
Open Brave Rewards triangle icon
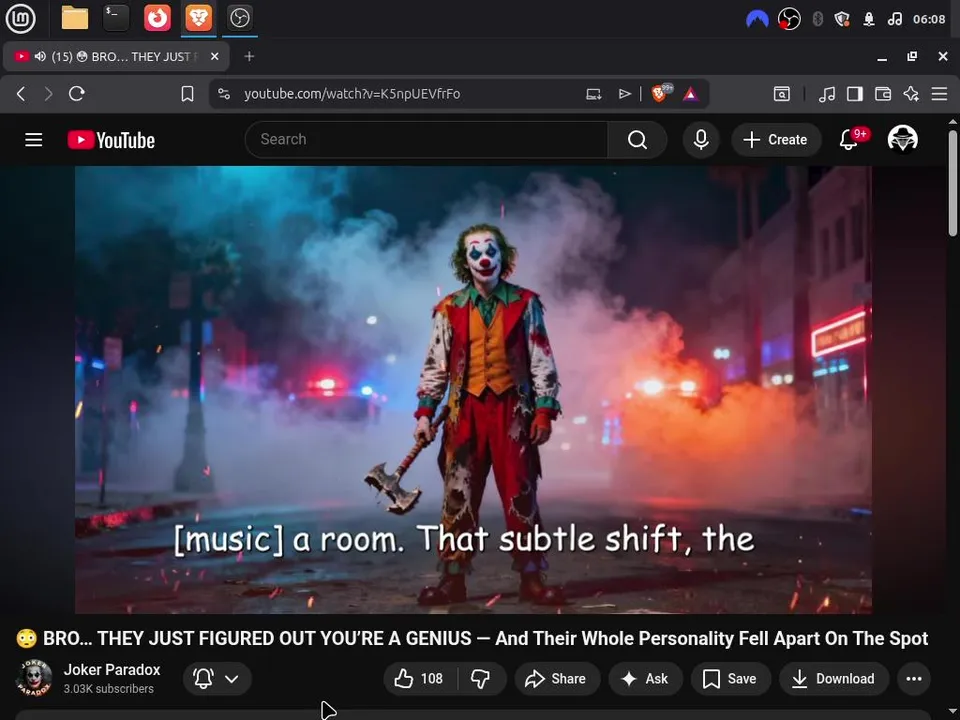click(x=691, y=94)
